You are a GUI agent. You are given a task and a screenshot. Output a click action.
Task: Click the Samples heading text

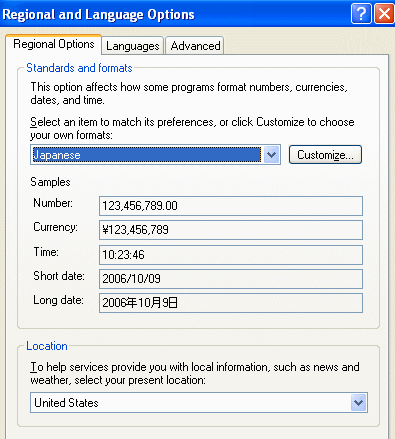click(50, 182)
